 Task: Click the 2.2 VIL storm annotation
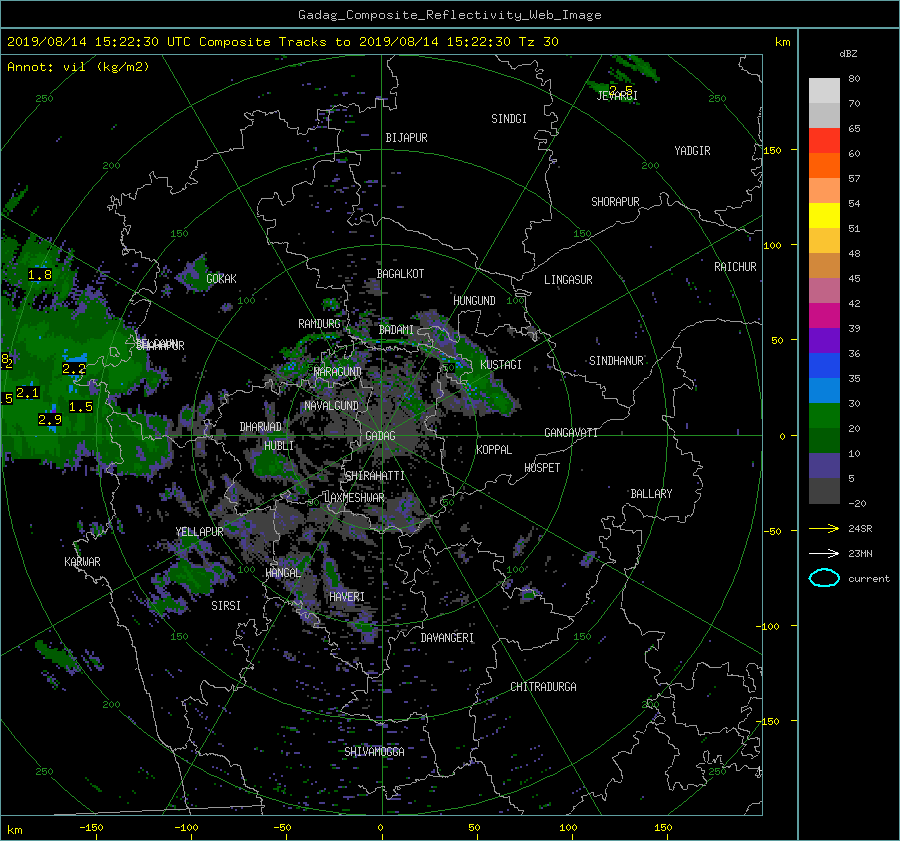[x=74, y=369]
